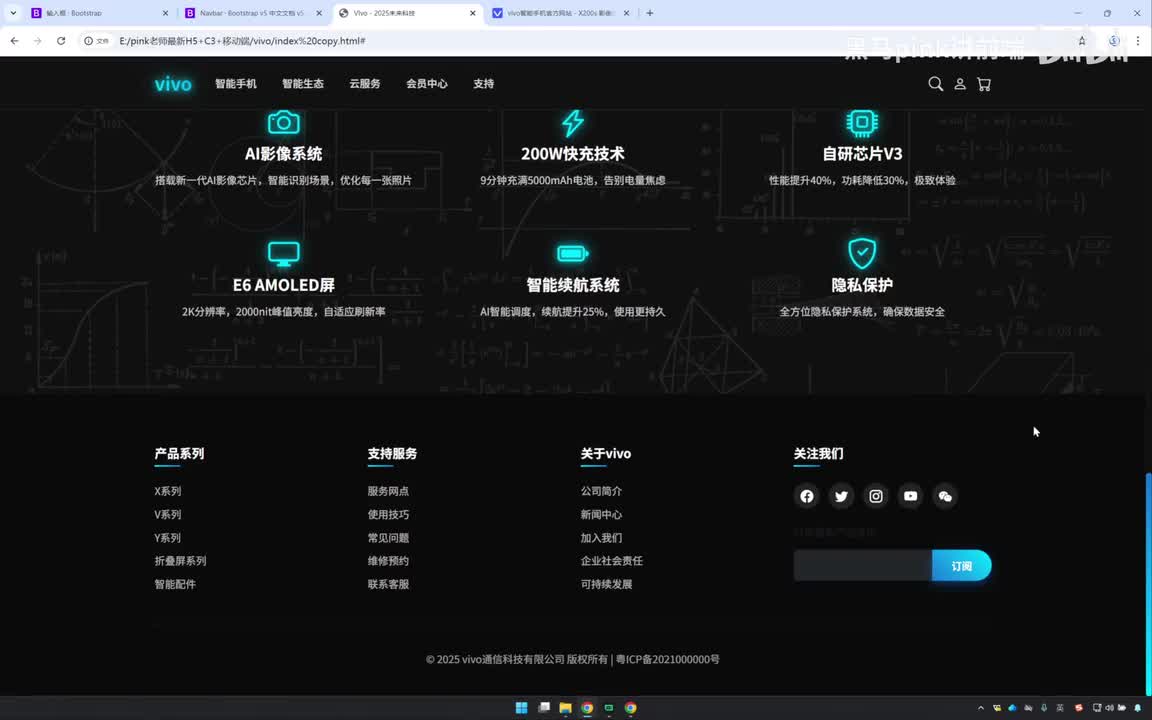Image resolution: width=1152 pixels, height=720 pixels.
Task: Open the Twitter social icon
Action: pyautogui.click(x=841, y=497)
